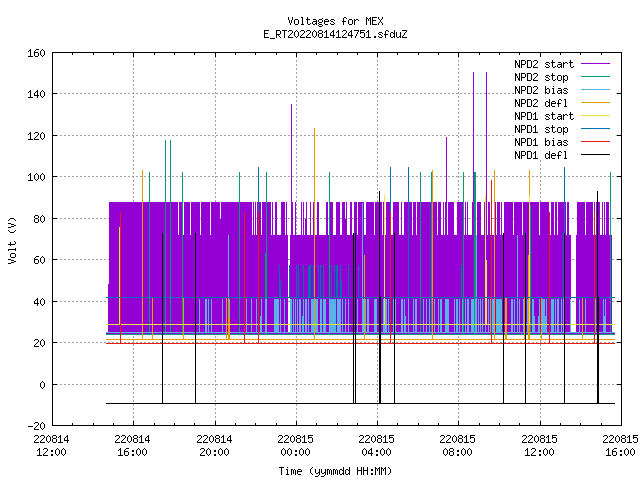Click the 220815 00:00 x-axis tick label

coord(296,446)
